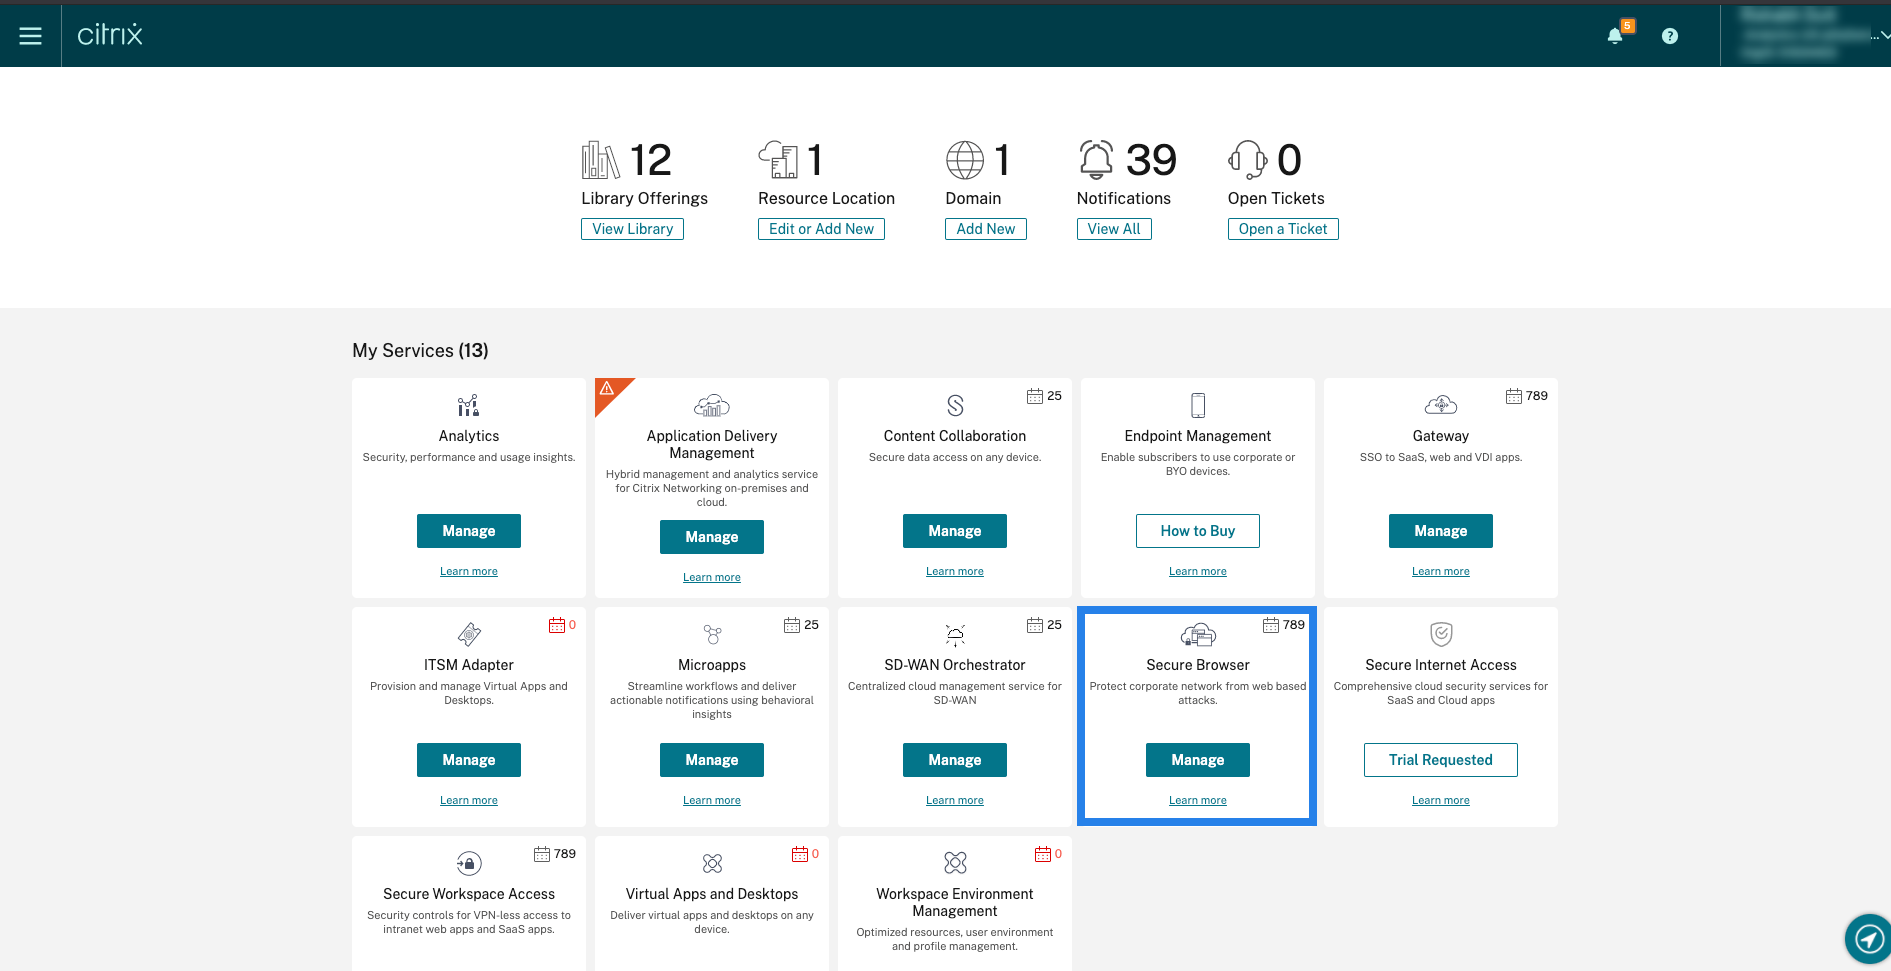Image resolution: width=1891 pixels, height=971 pixels.
Task: Click Content Collaboration calendar days icon
Action: (x=1035, y=396)
